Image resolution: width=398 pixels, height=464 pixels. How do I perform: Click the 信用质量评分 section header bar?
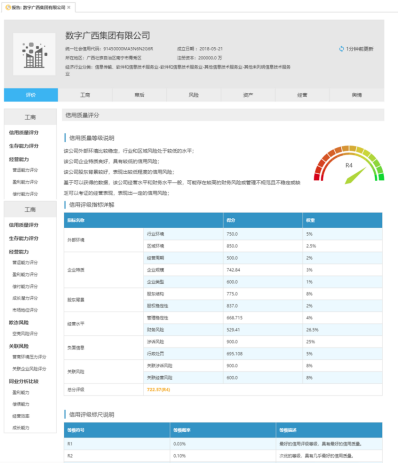tap(223, 115)
